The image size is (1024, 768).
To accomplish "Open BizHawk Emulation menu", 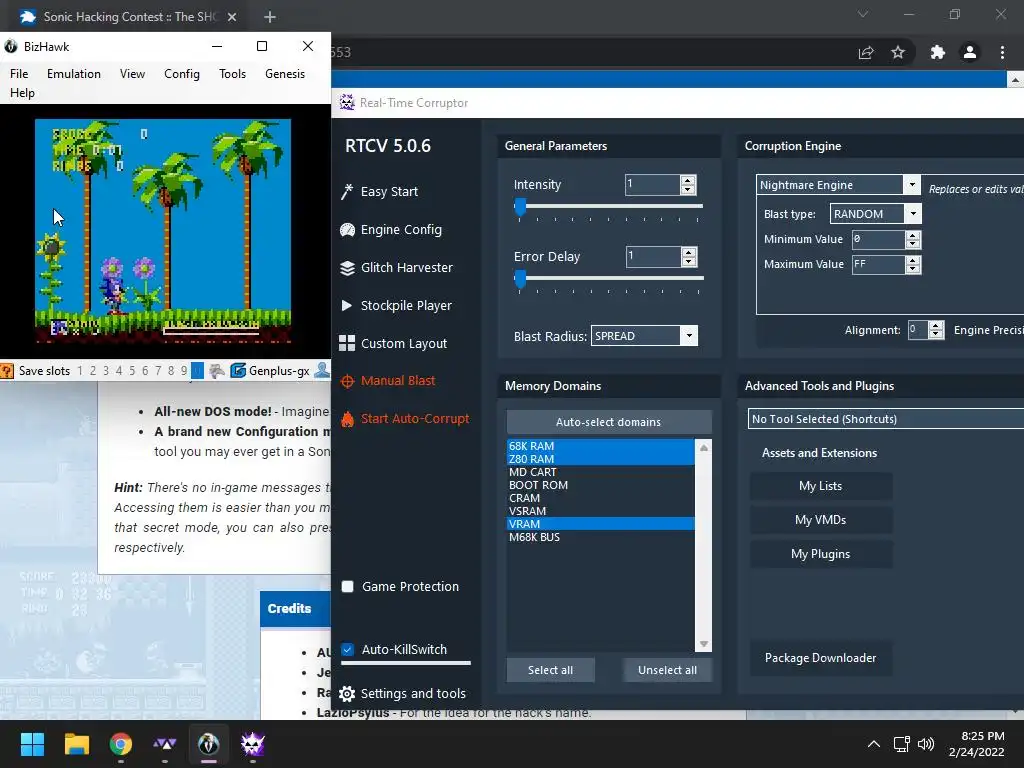I will tap(74, 74).
